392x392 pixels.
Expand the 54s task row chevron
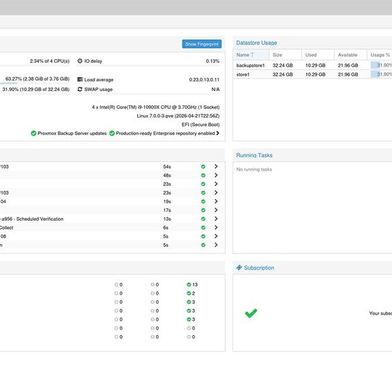pyautogui.click(x=216, y=166)
